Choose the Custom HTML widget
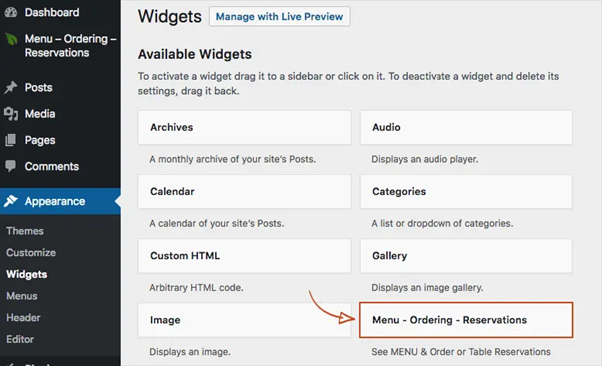 coord(245,256)
